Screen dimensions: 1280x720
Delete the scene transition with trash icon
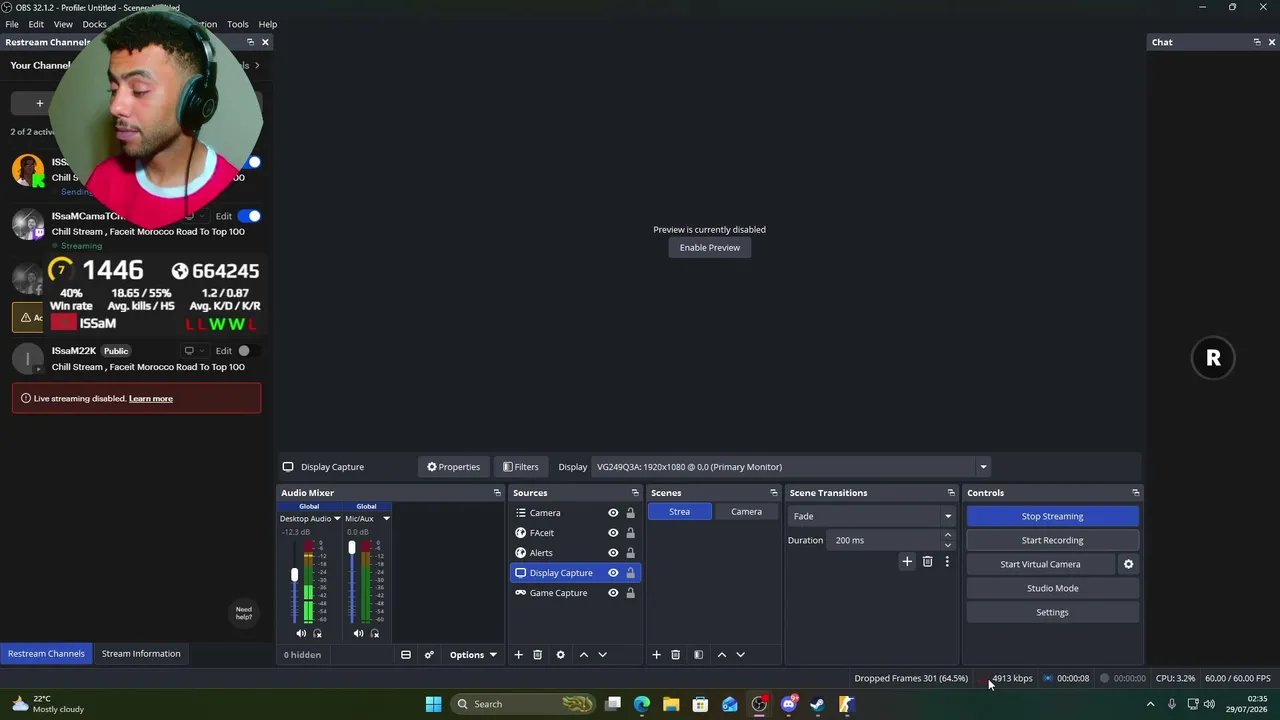click(x=927, y=562)
